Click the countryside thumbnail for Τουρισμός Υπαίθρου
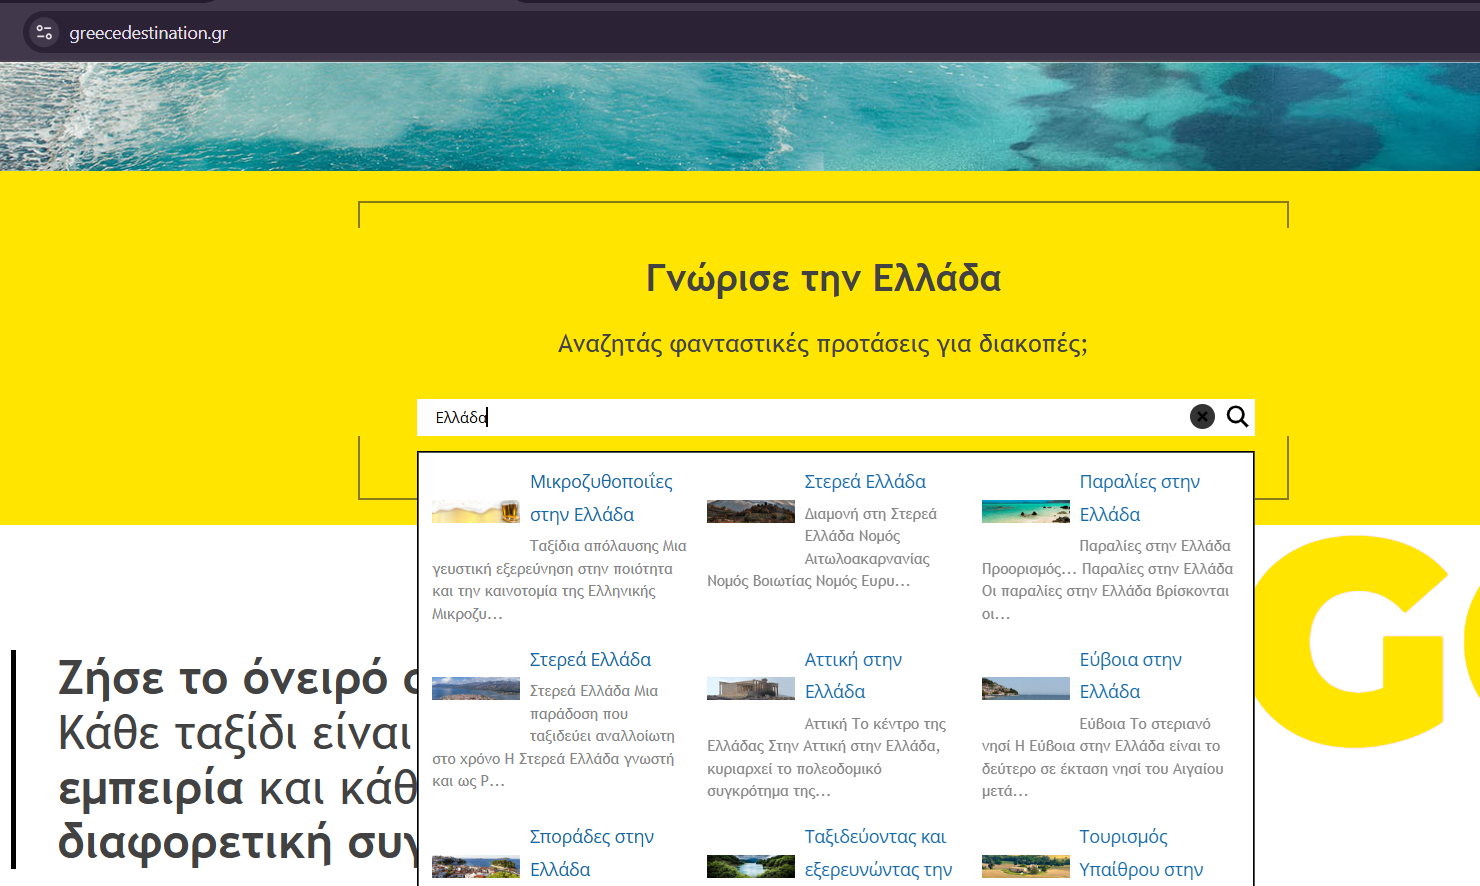Viewport: 1480px width, 886px height. point(1026,866)
